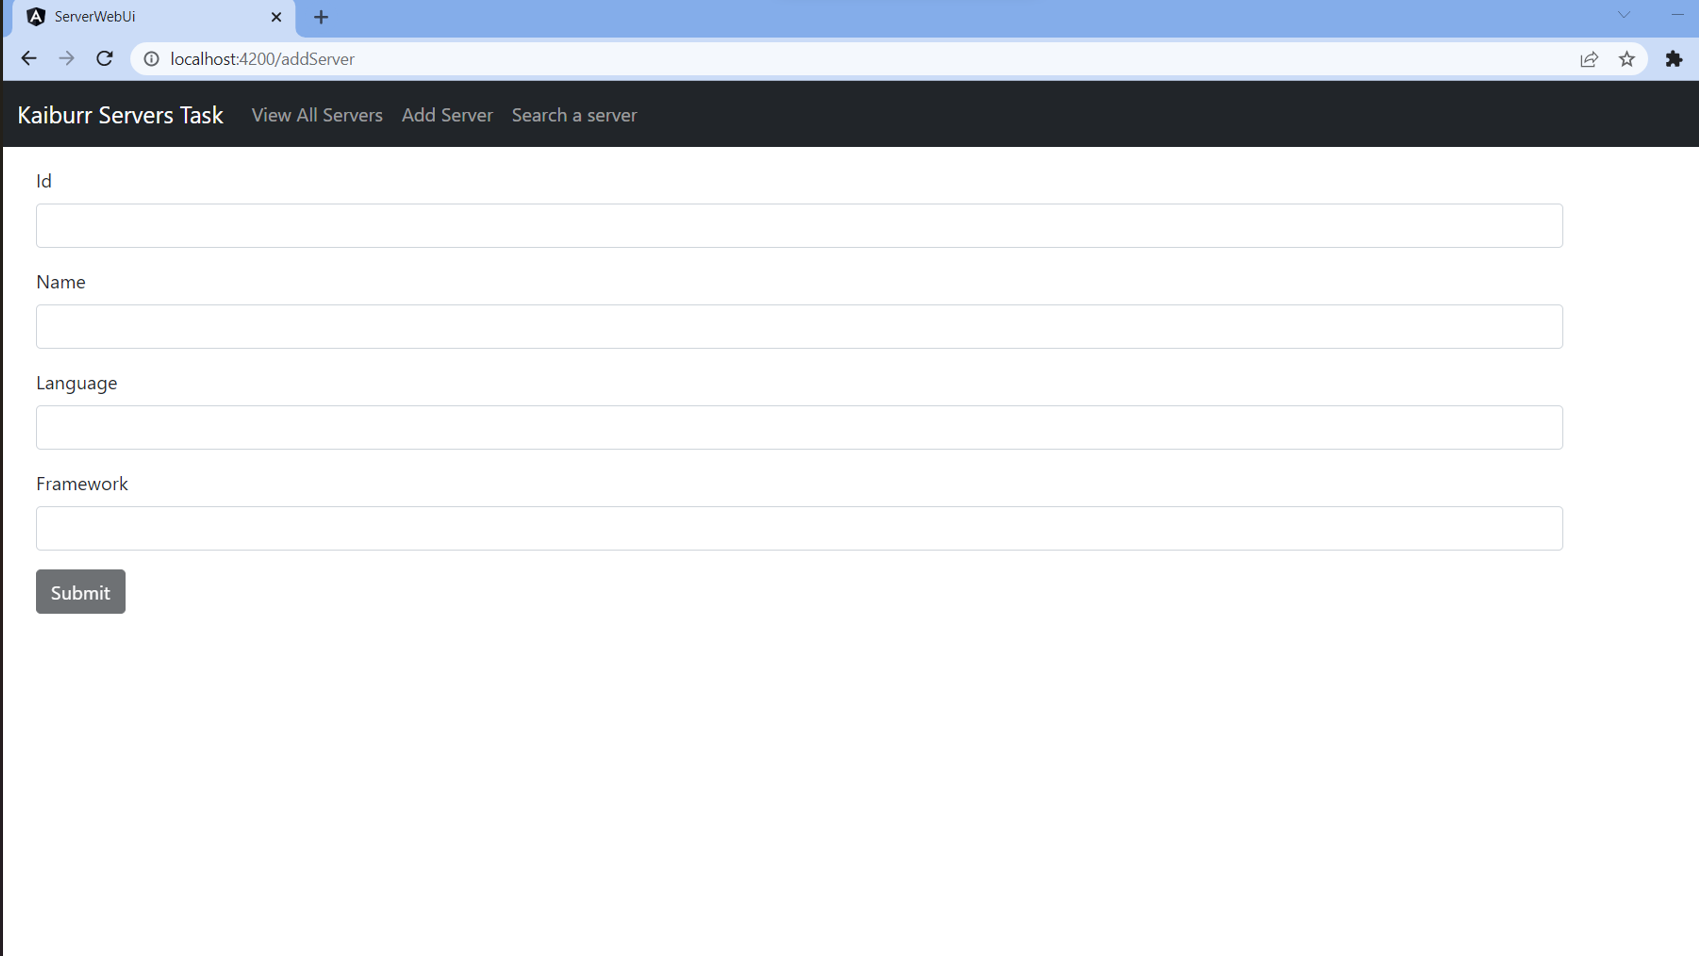1699x956 pixels.
Task: Open the new tab with the plus button
Action: click(321, 17)
